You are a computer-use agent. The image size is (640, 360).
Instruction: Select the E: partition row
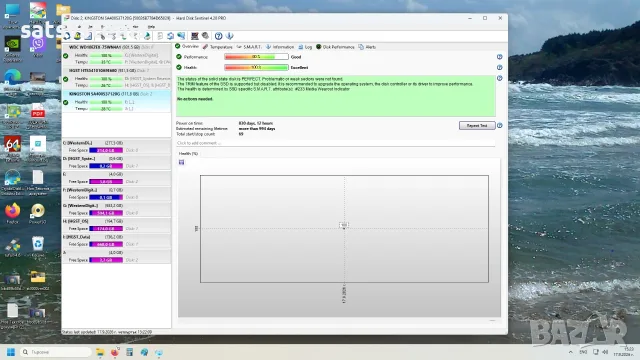tap(116, 178)
